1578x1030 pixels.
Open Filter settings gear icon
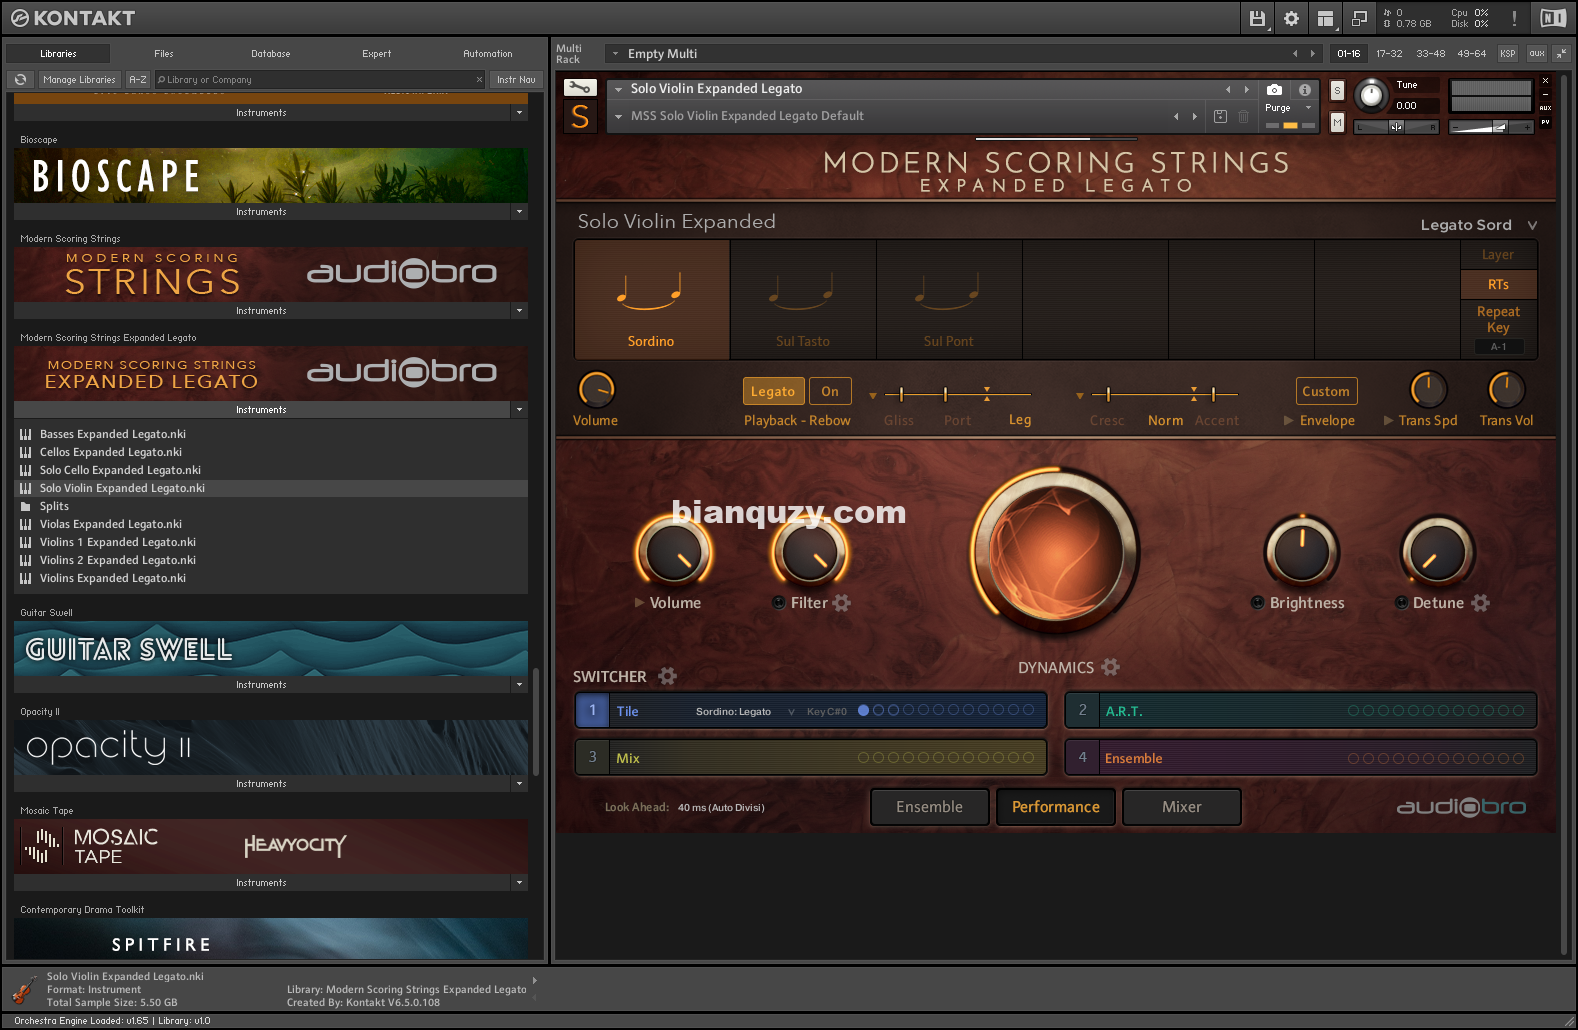click(842, 603)
